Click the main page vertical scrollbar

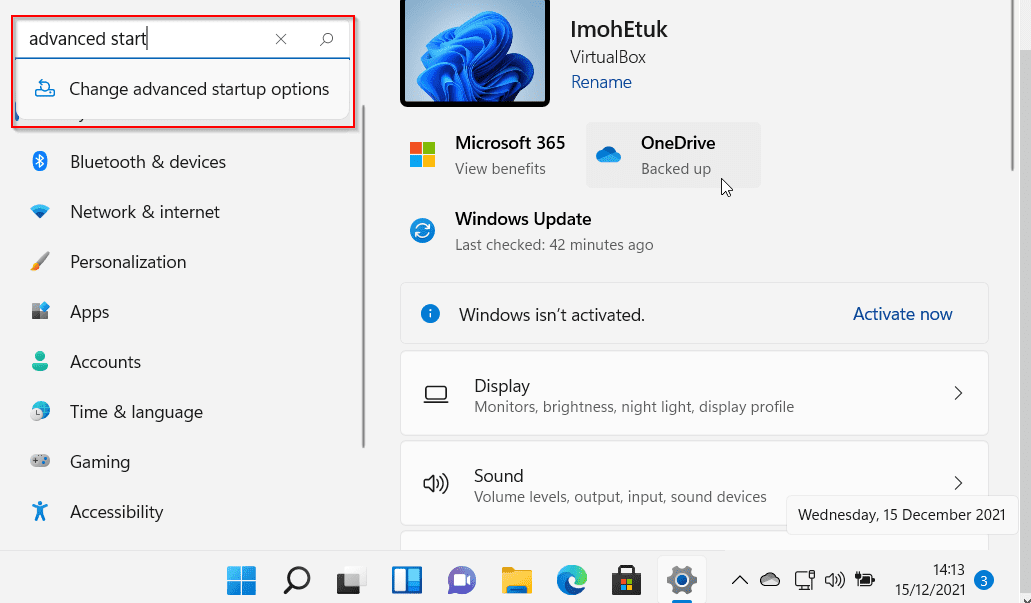[1013, 85]
